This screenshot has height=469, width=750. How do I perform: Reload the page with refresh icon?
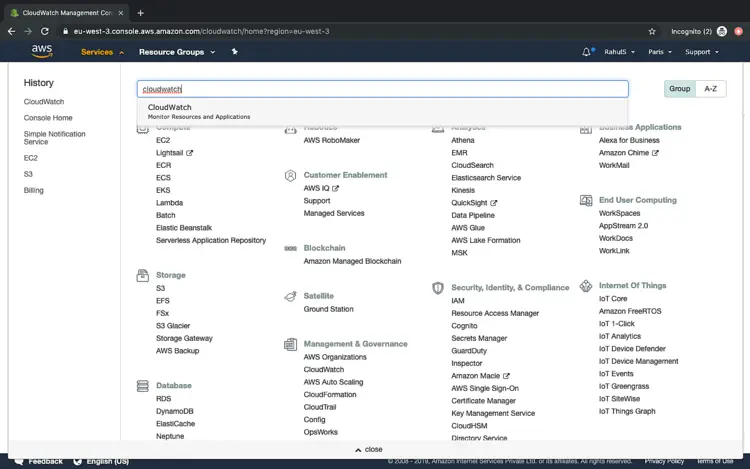coord(44,32)
